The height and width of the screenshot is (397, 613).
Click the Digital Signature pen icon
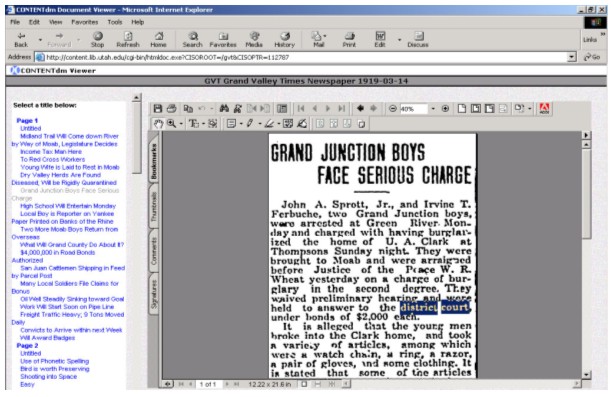coord(301,124)
